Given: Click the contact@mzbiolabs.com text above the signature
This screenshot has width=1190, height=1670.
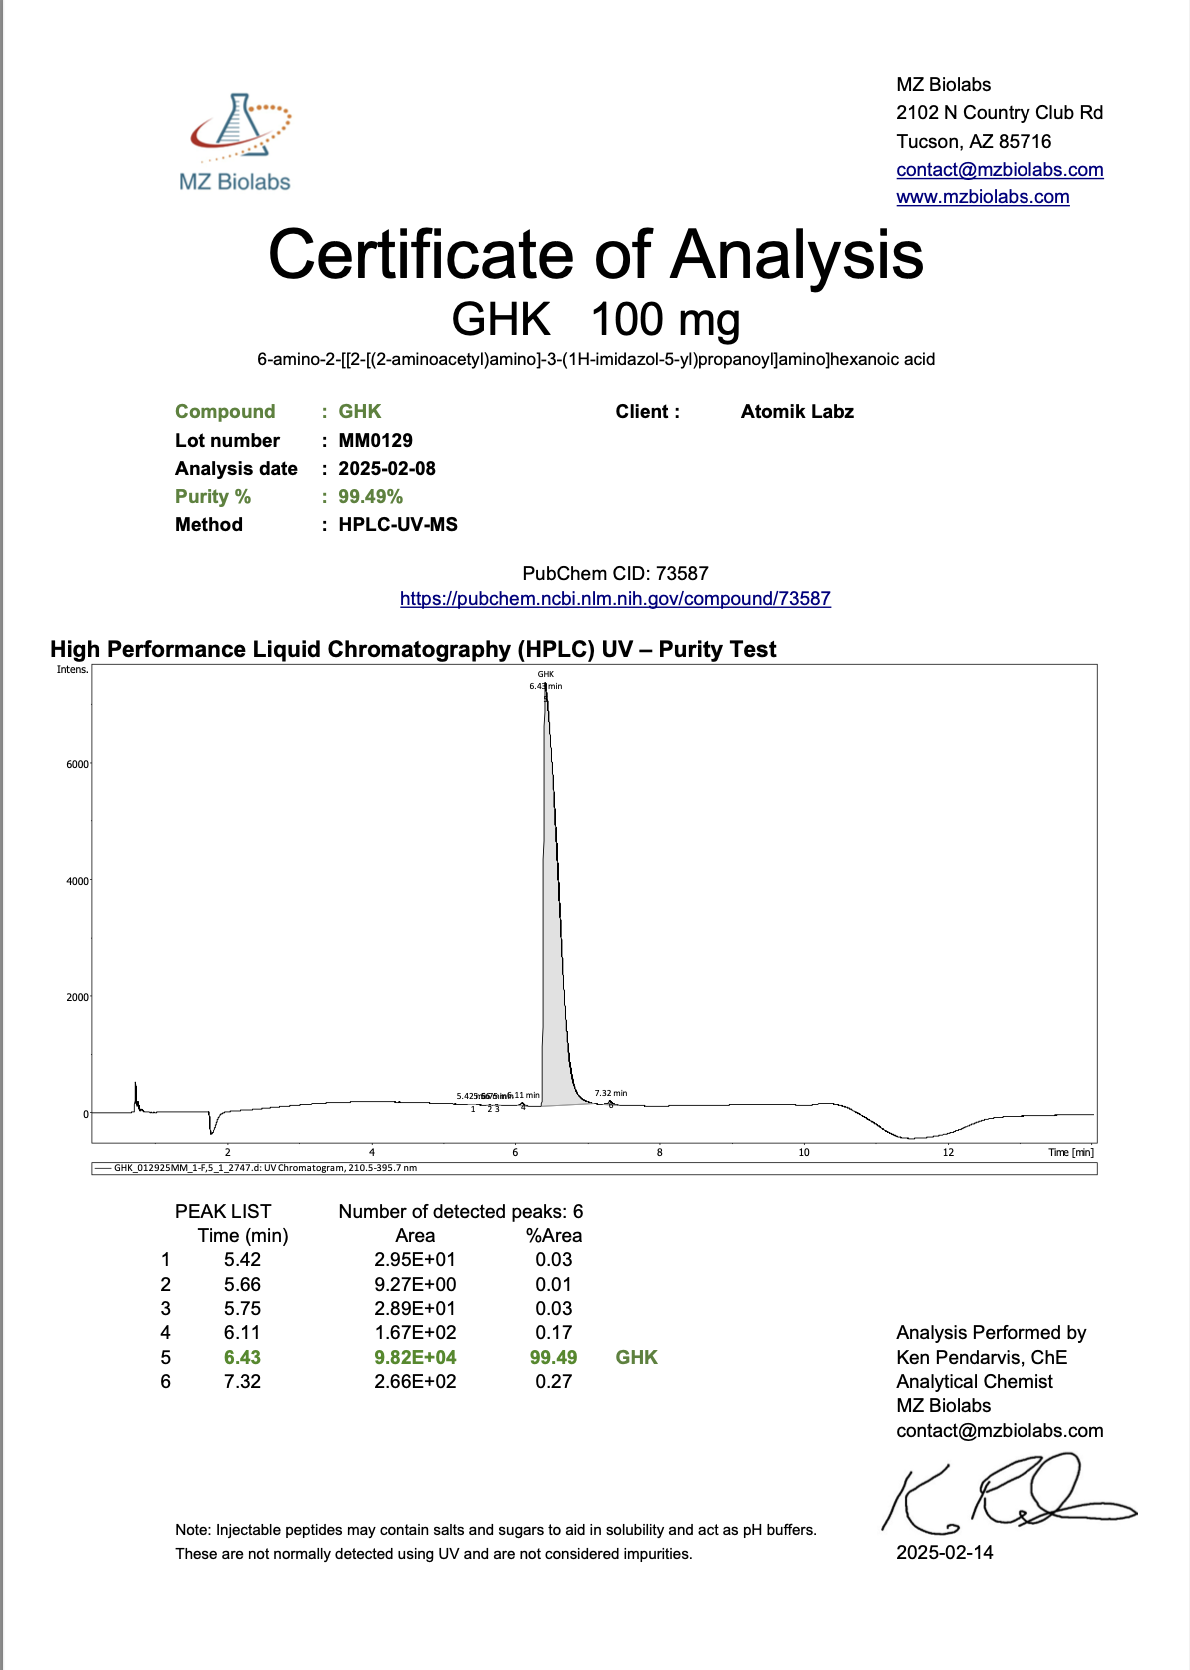Looking at the screenshot, I should pos(1000,1430).
